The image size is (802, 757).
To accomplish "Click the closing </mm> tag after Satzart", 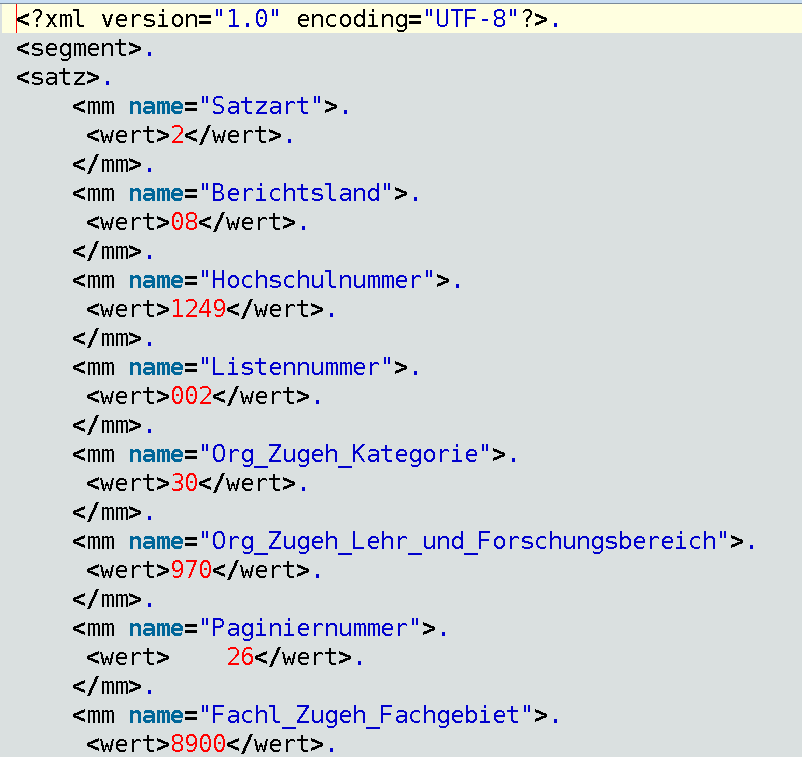I will 107,165.
